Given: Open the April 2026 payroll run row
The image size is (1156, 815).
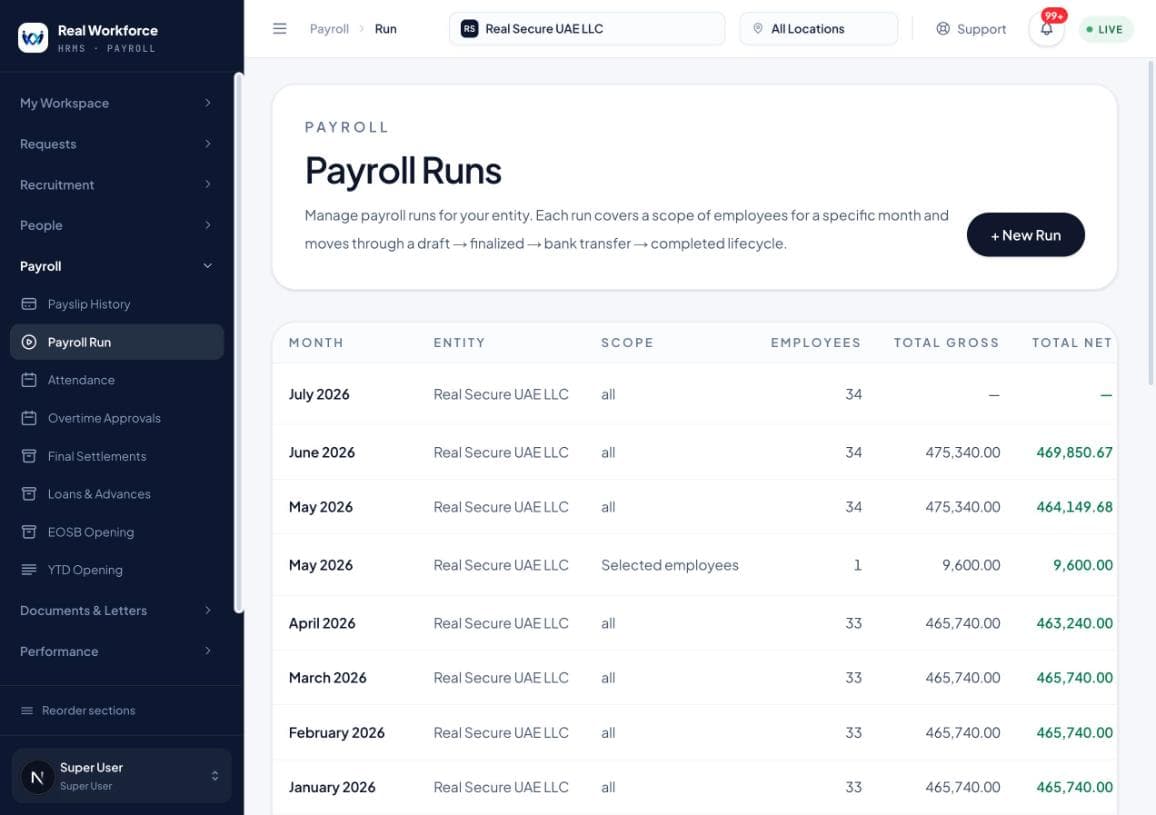Looking at the screenshot, I should coord(694,623).
